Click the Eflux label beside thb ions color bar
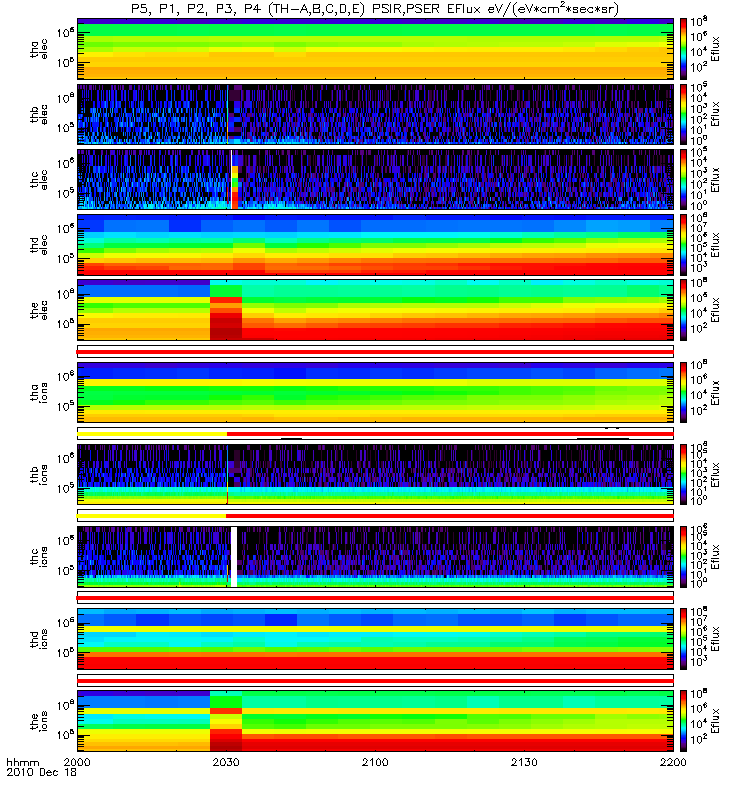The width and height of the screenshot is (750, 800). tap(715, 474)
